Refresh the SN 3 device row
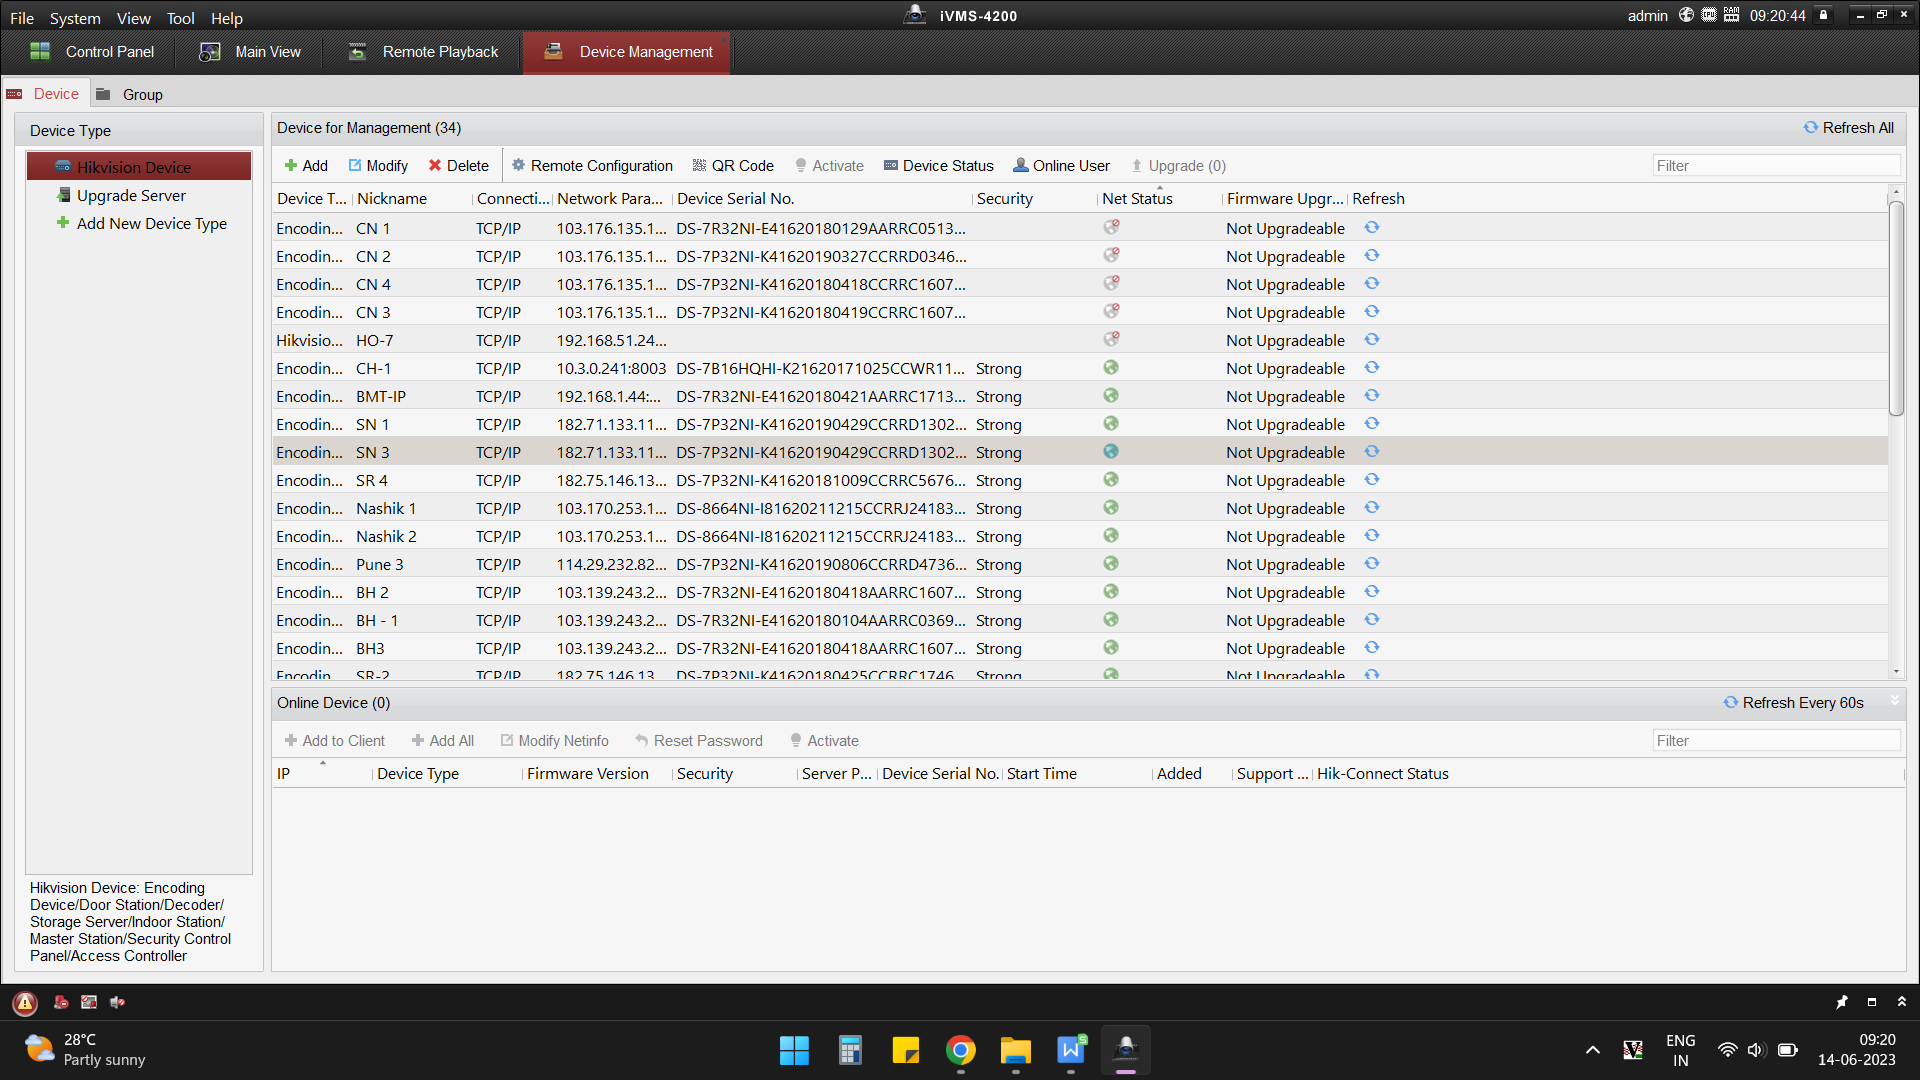Image resolution: width=1920 pixels, height=1080 pixels. click(1372, 452)
